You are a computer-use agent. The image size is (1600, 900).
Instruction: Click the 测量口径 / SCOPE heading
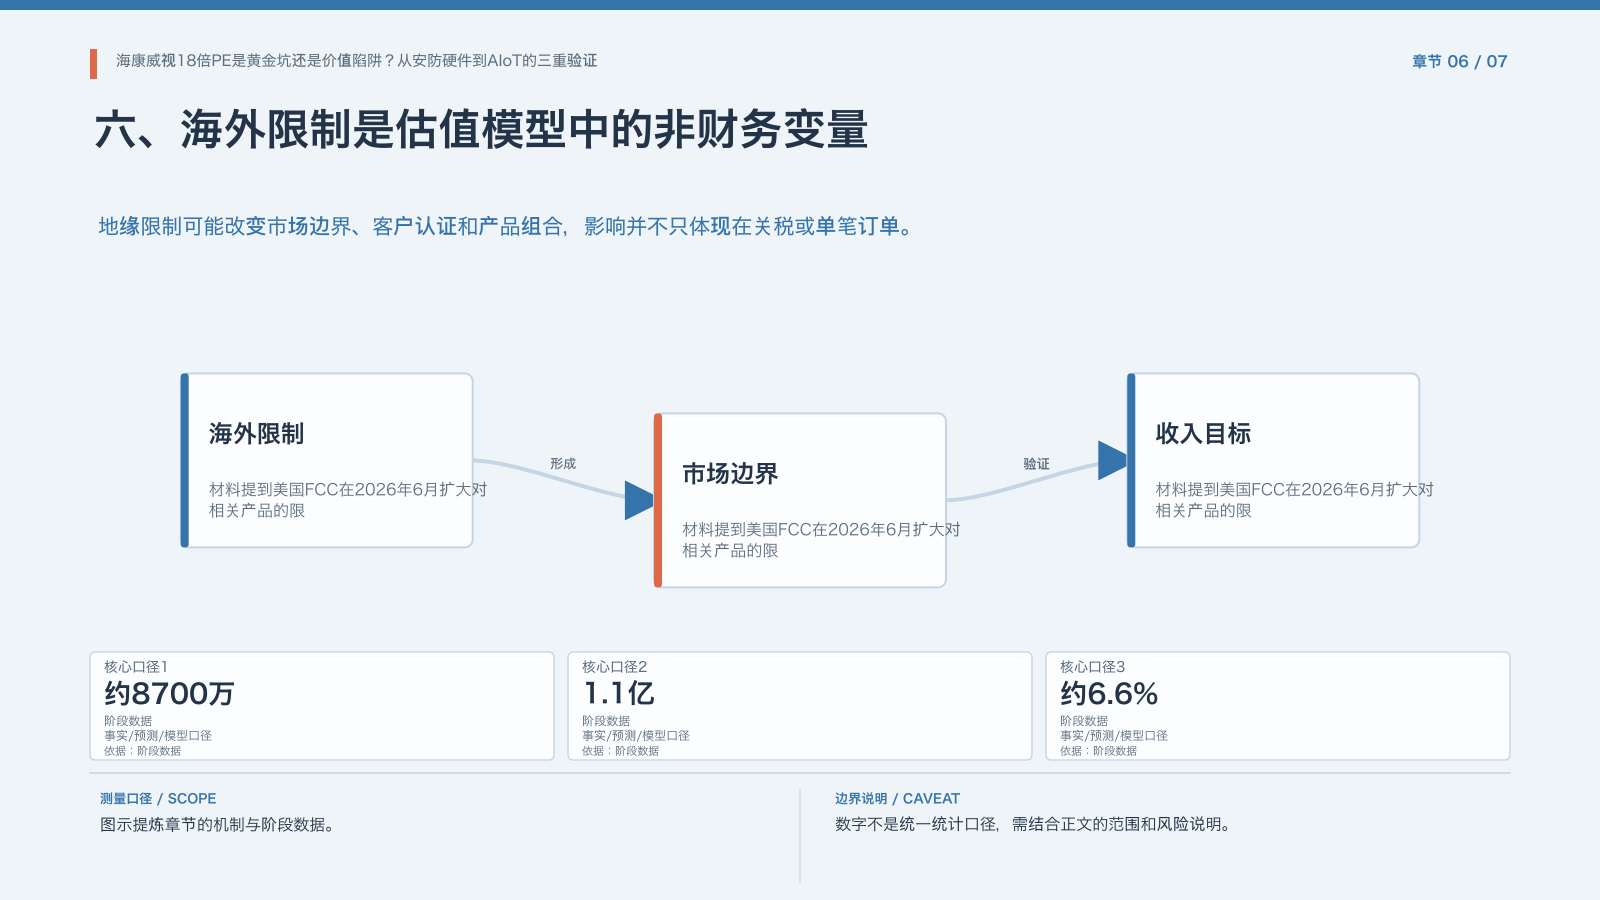158,799
